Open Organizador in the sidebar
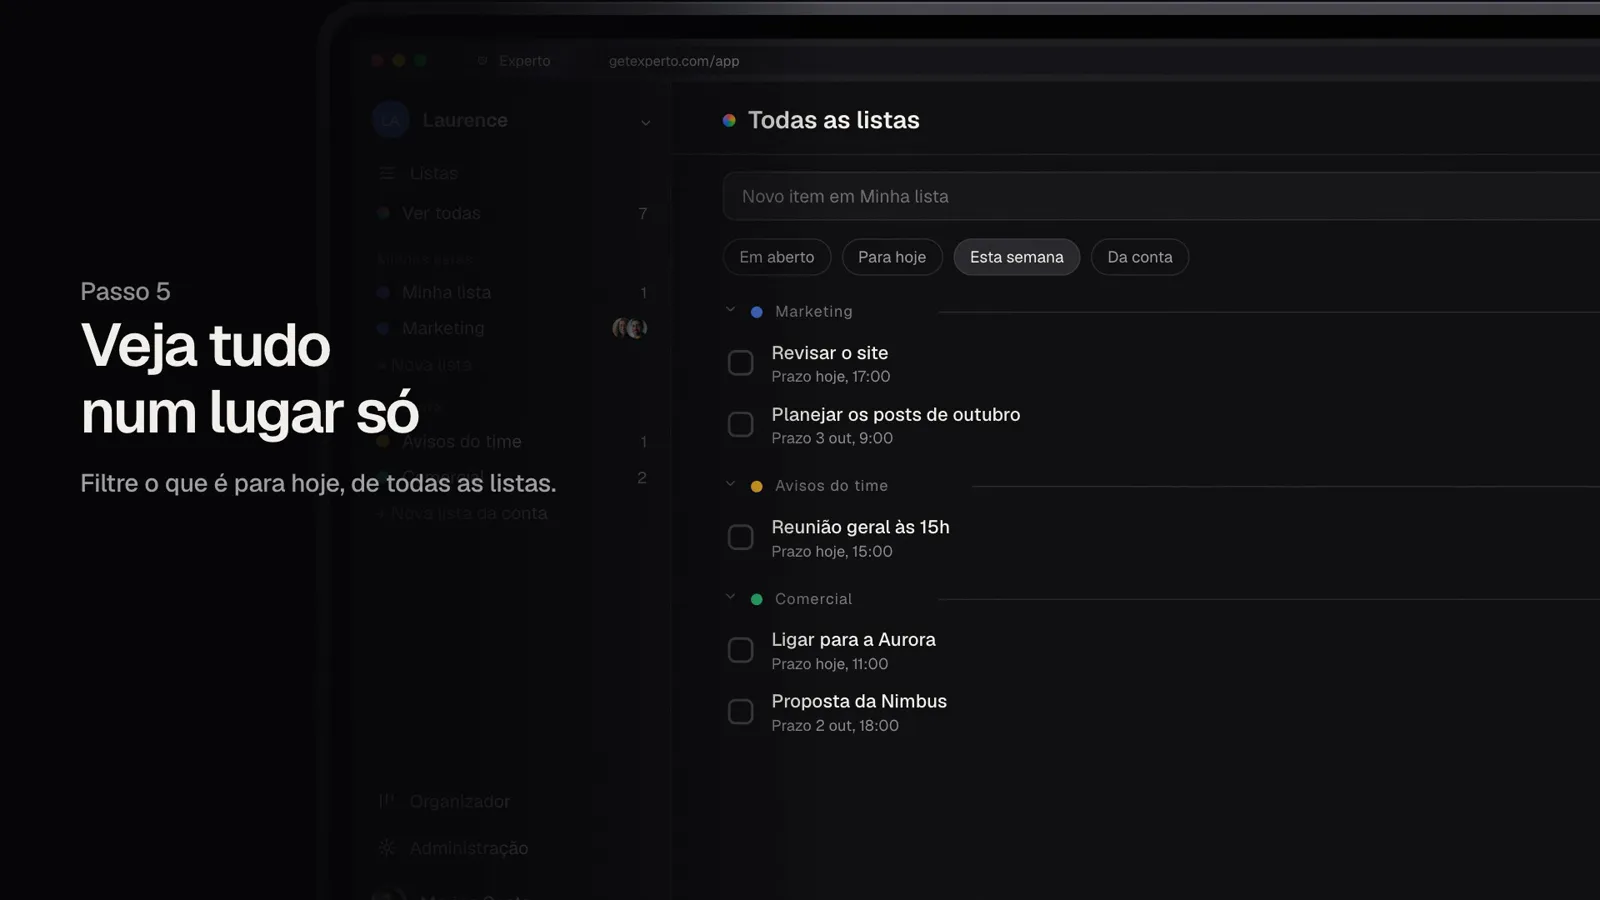The height and width of the screenshot is (900, 1600). pyautogui.click(x=459, y=801)
